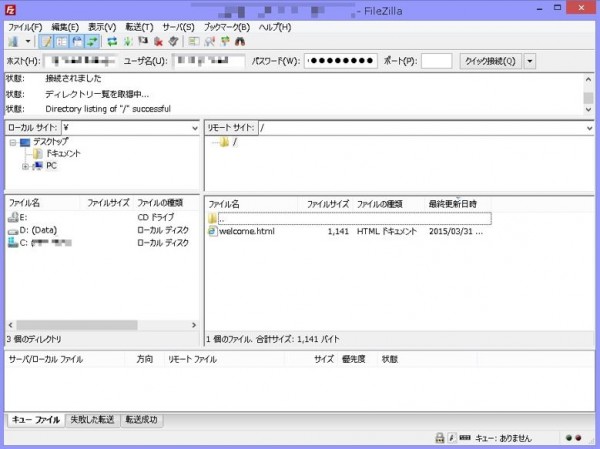Open the ブックマーク(B) menu

tap(227, 27)
